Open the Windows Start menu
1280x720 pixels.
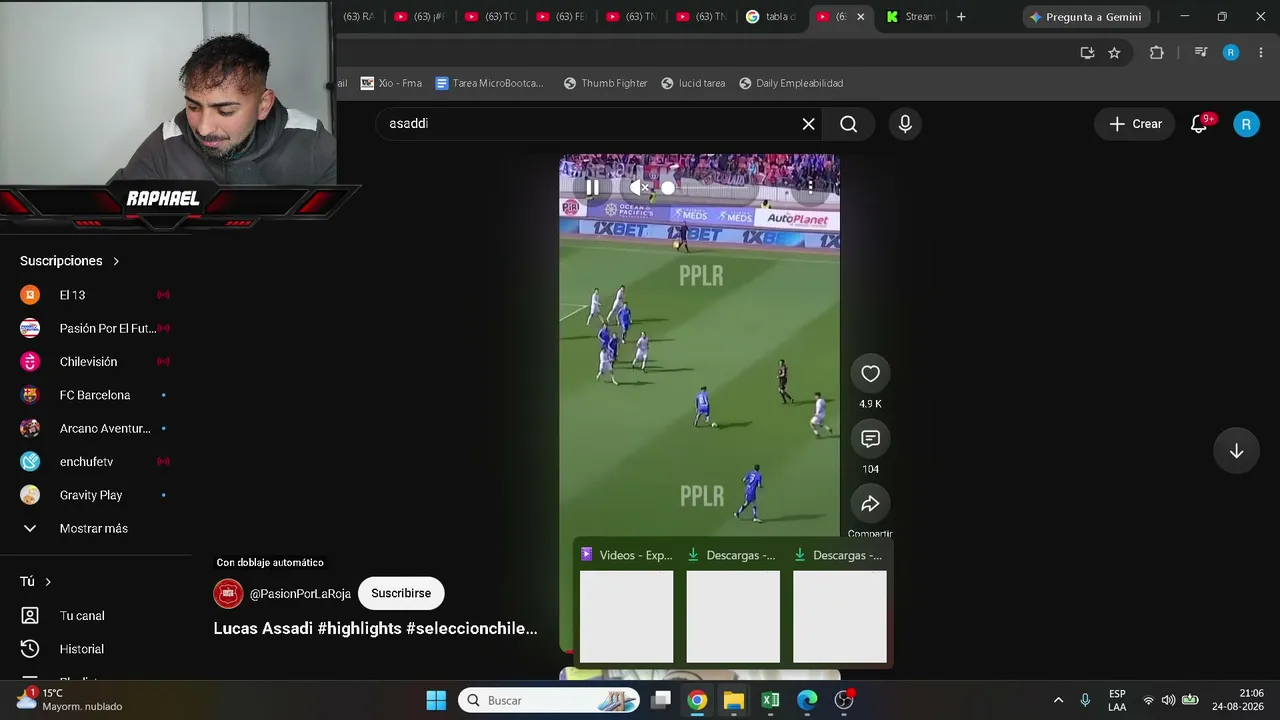pyautogui.click(x=436, y=700)
